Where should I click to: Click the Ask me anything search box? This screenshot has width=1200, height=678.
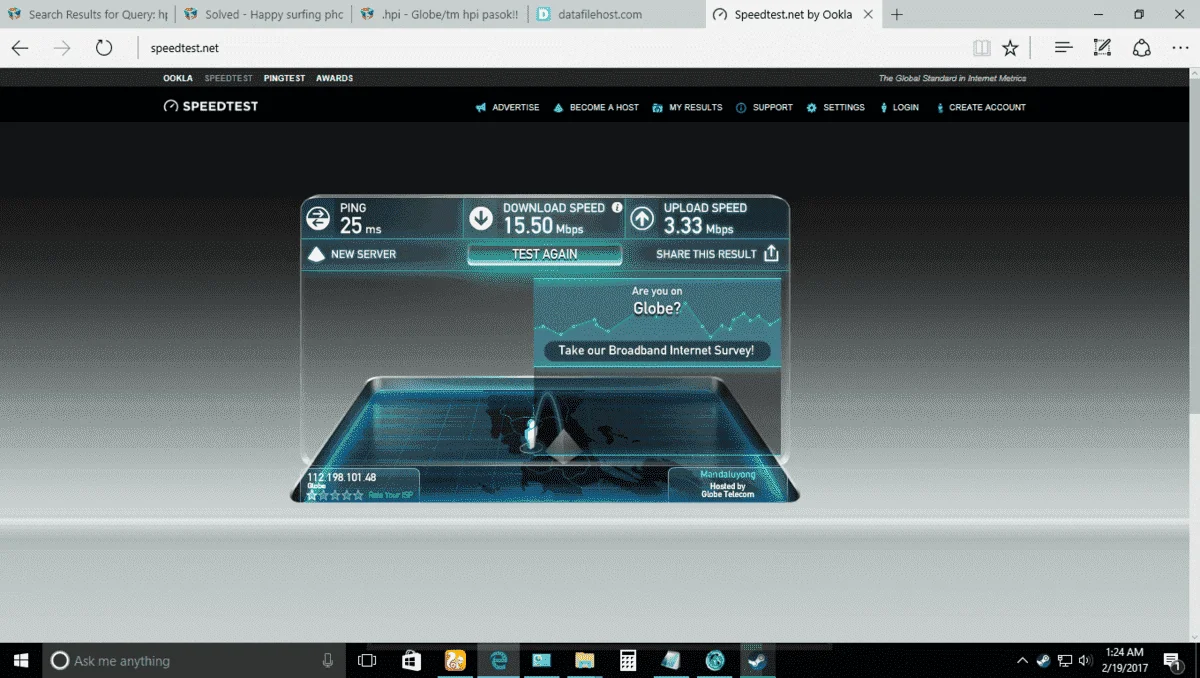(192, 660)
